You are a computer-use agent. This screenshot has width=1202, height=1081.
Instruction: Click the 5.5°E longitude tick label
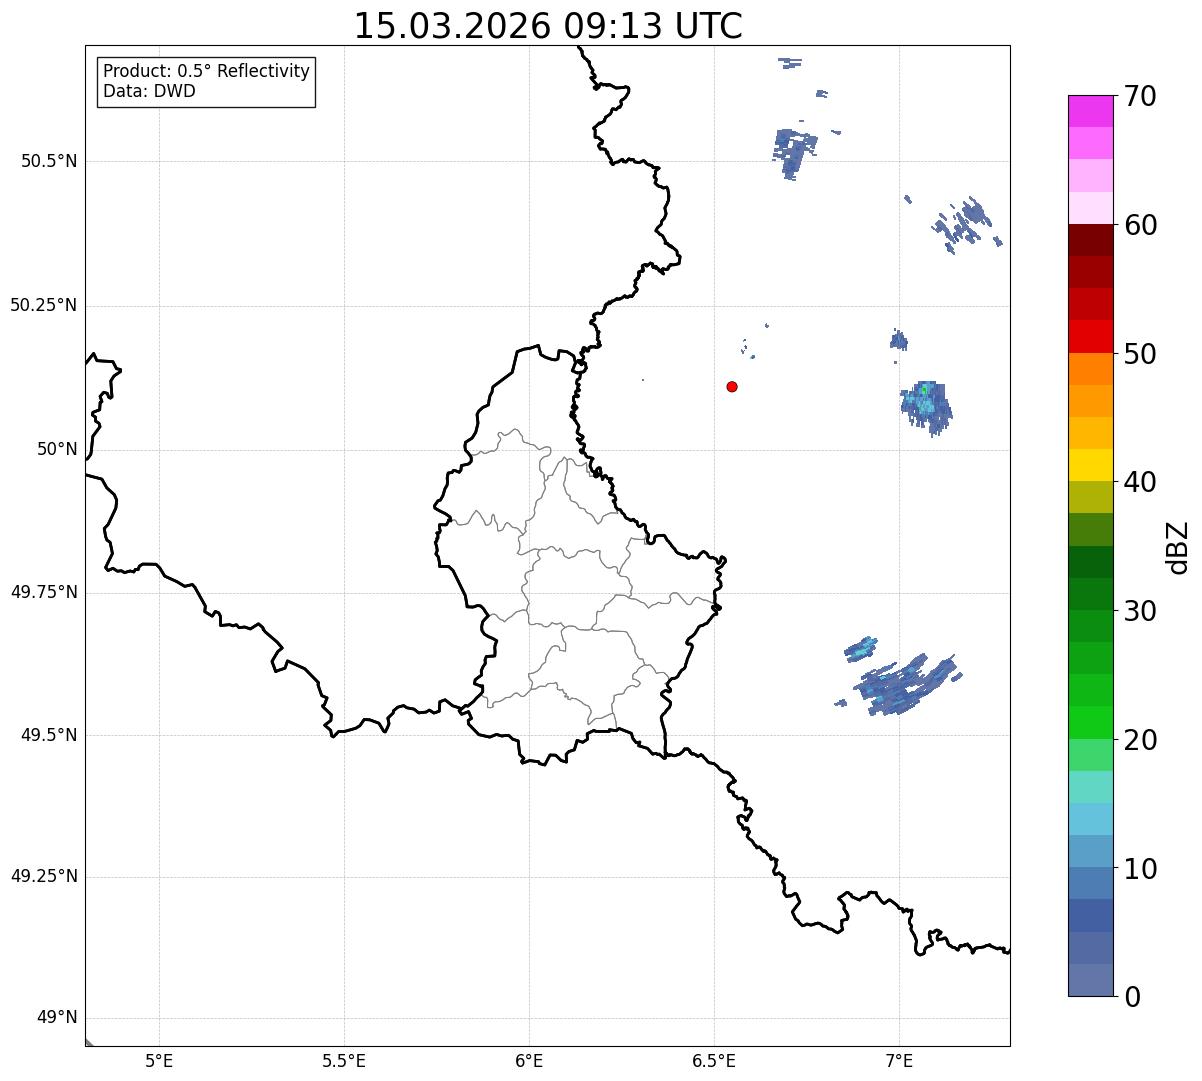click(x=344, y=1061)
